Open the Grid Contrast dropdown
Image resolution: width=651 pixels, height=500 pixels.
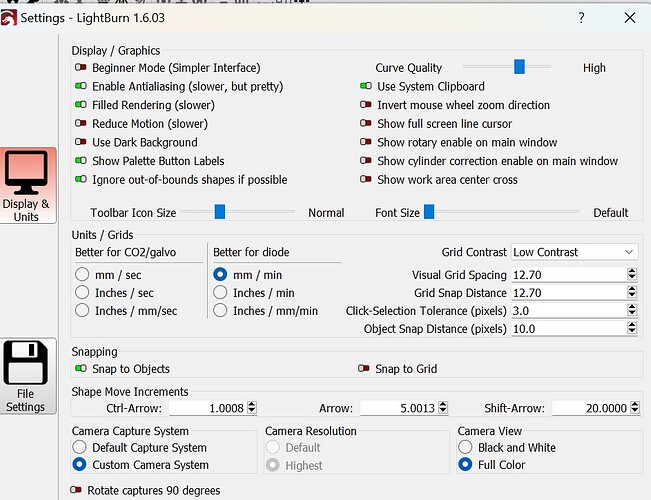[574, 252]
